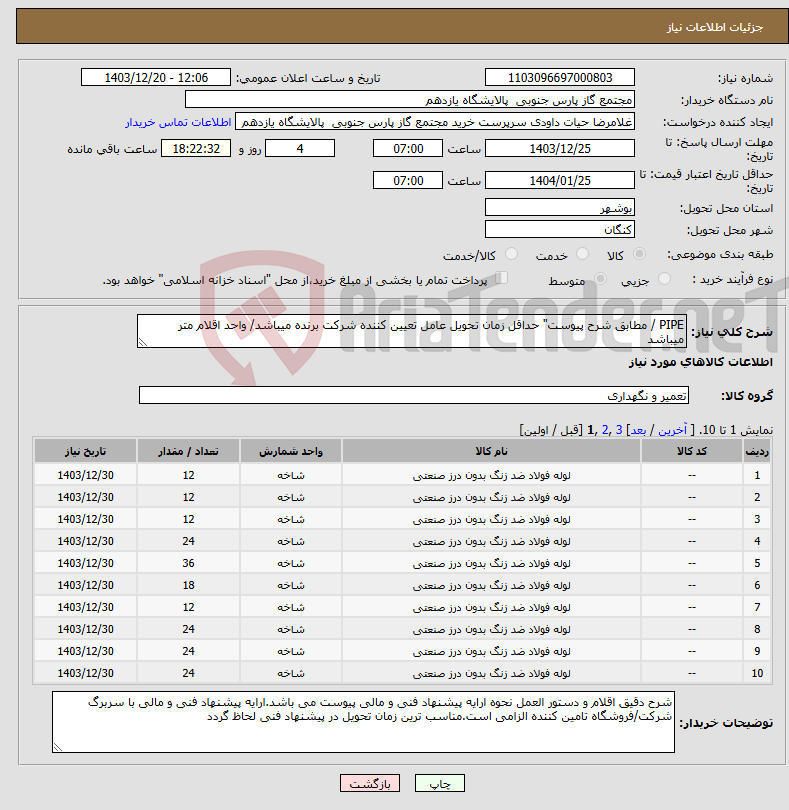Click the جزئیات اطلاعات نیاز page title

pos(715,27)
